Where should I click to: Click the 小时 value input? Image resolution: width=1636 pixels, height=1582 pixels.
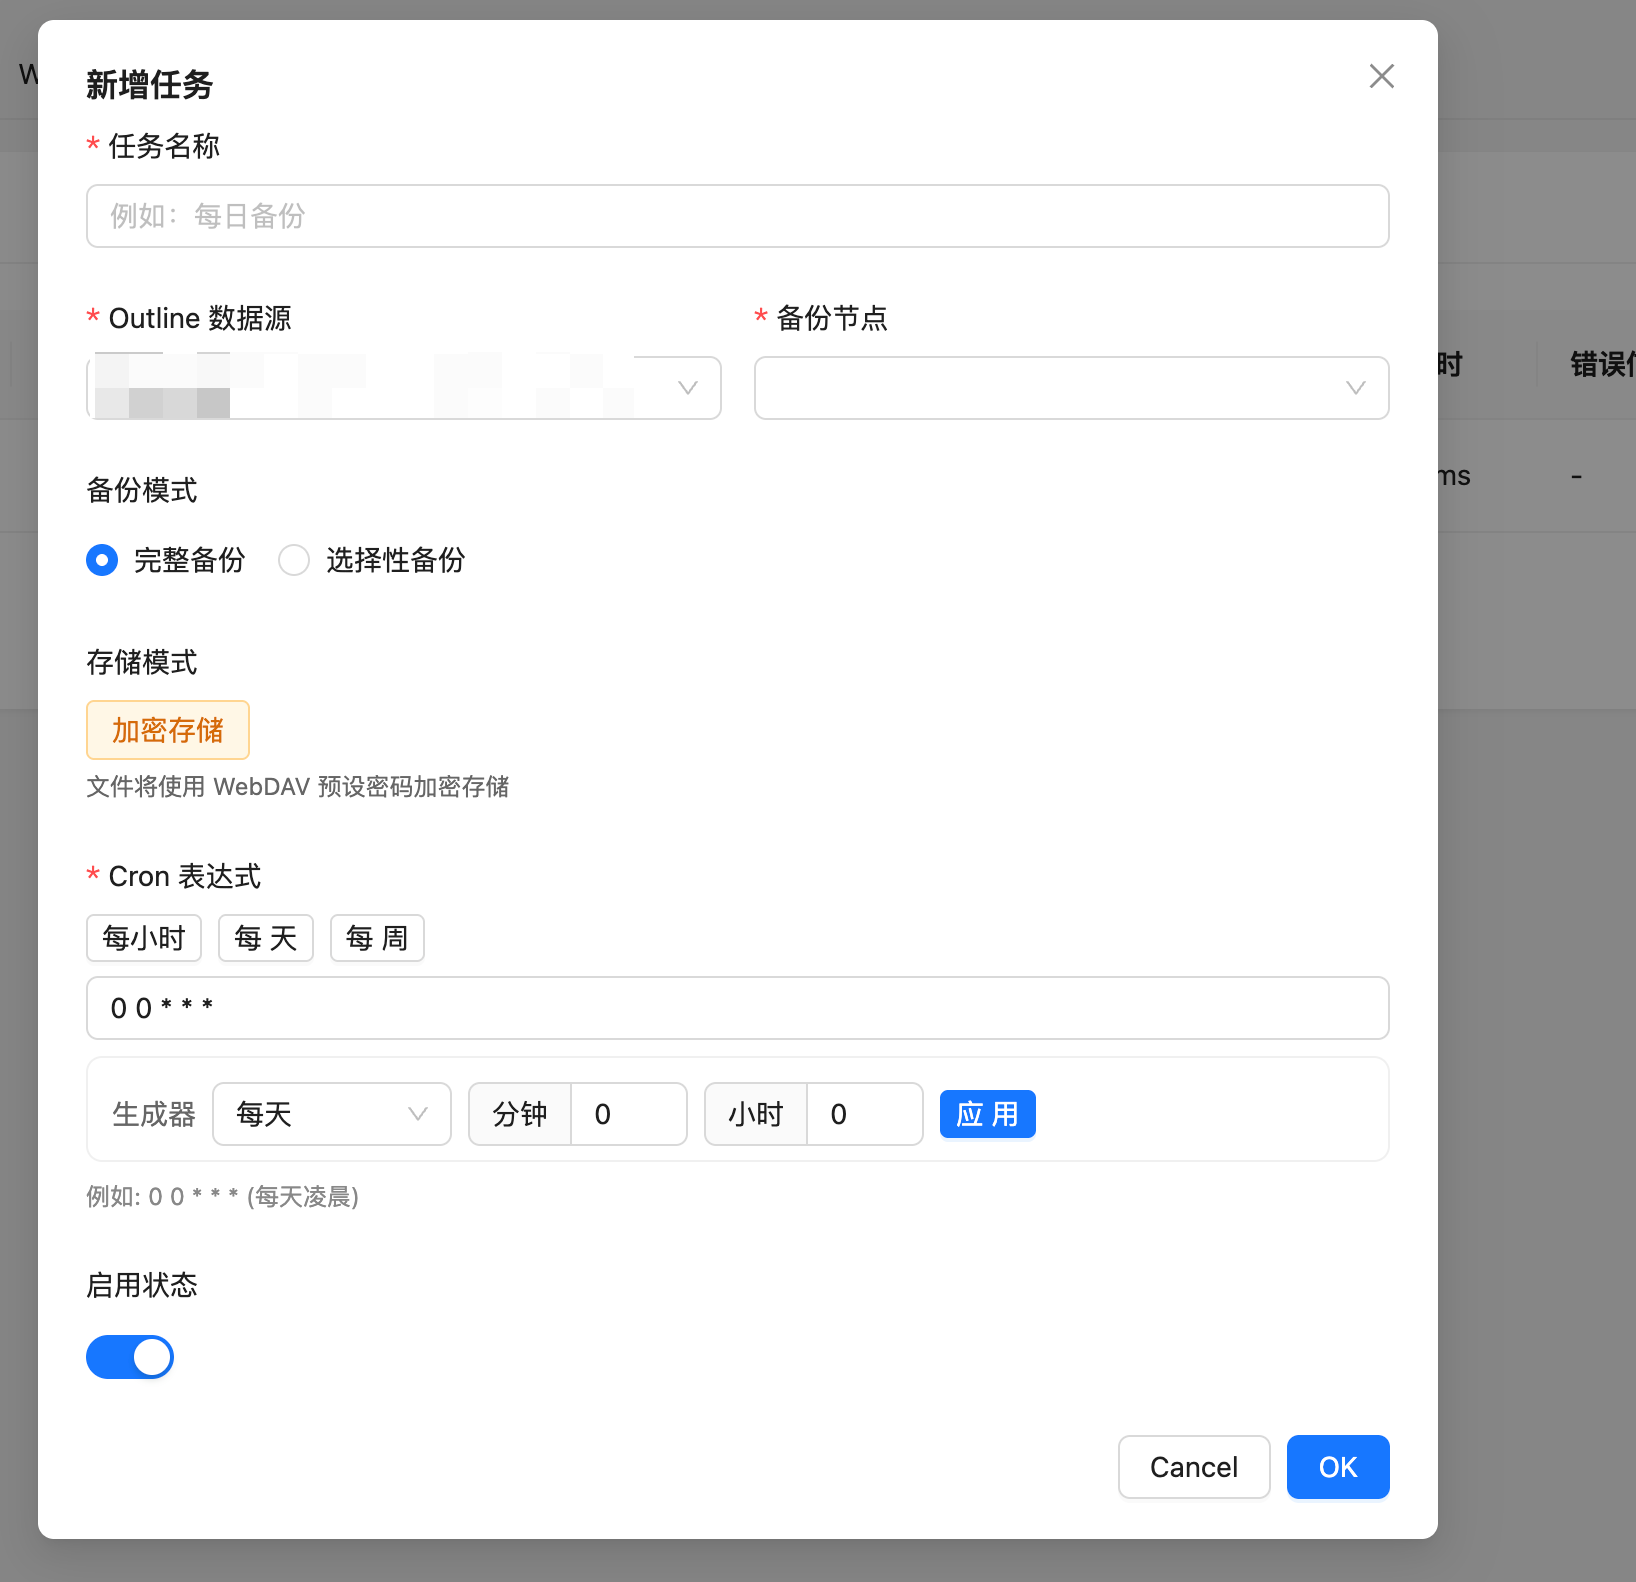(x=865, y=1114)
